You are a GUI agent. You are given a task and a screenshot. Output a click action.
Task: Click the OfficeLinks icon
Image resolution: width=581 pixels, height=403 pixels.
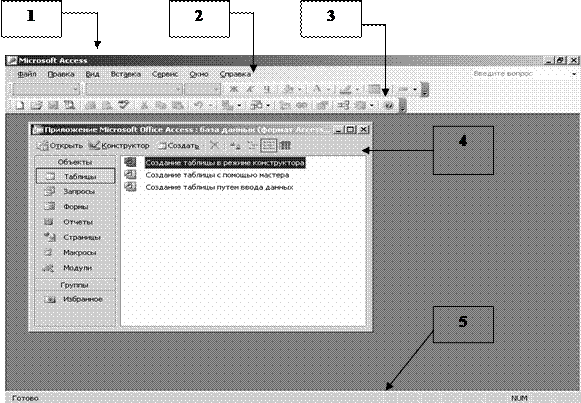[x=227, y=106]
